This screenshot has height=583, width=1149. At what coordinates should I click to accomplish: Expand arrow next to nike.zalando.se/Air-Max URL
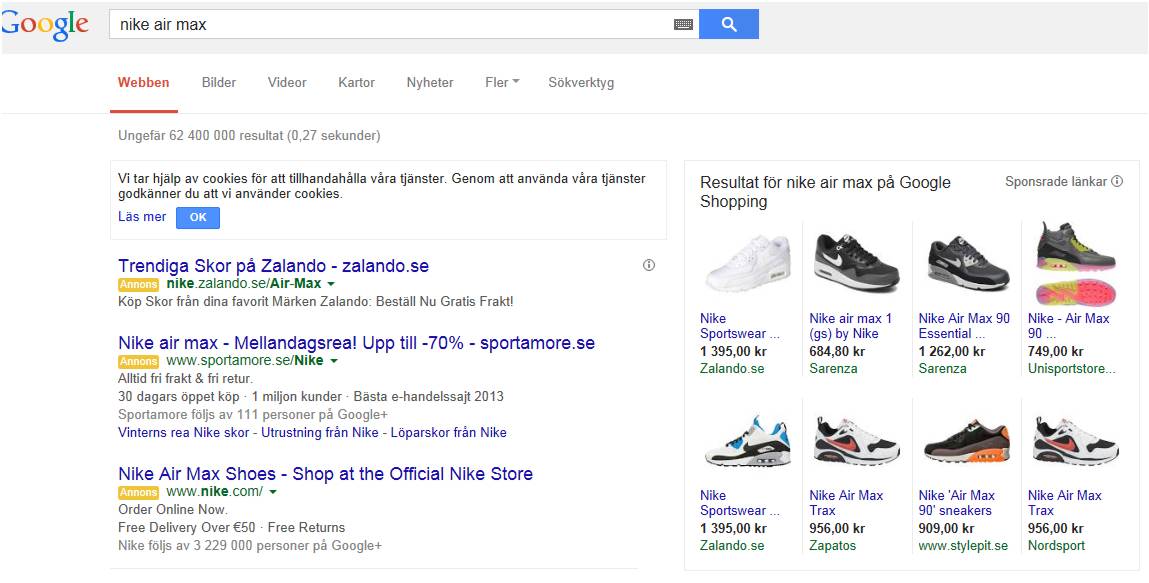point(331,284)
